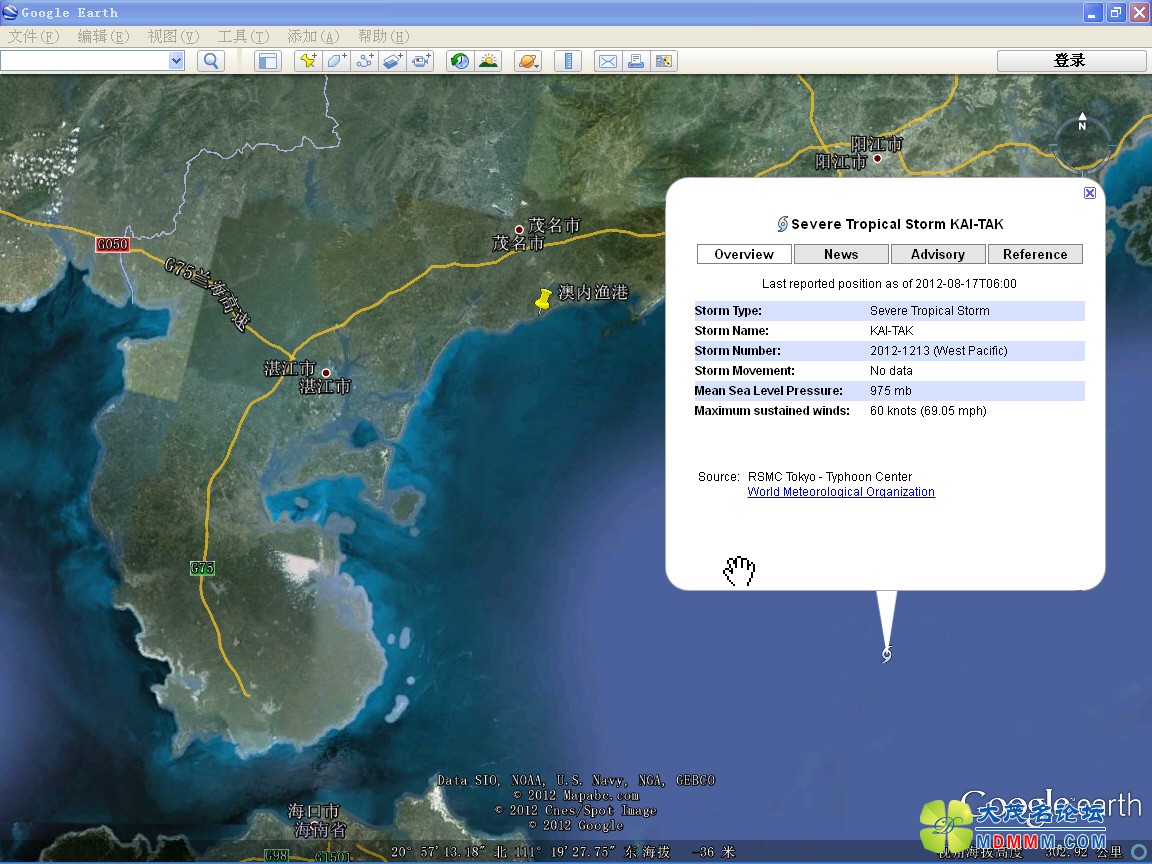Open the 工具(T) menu

click(243, 37)
